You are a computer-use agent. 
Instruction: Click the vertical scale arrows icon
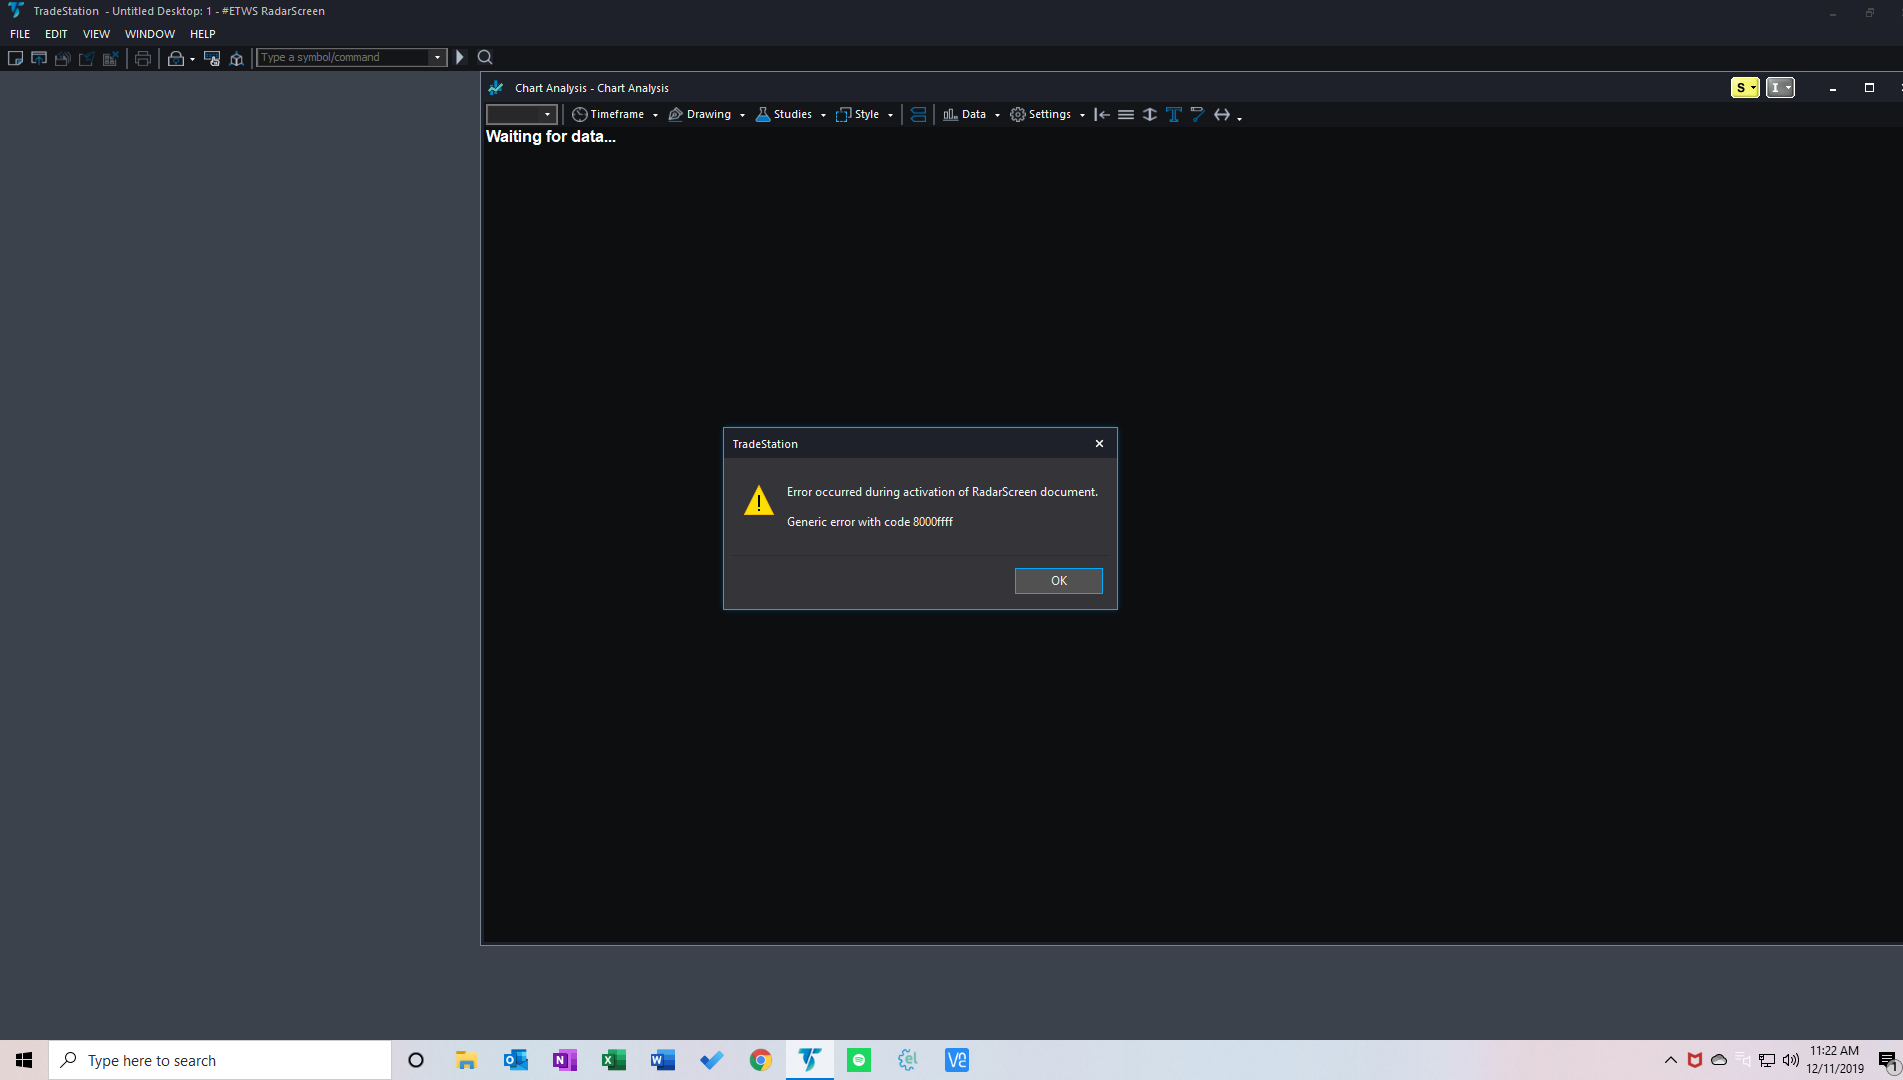(x=1150, y=115)
